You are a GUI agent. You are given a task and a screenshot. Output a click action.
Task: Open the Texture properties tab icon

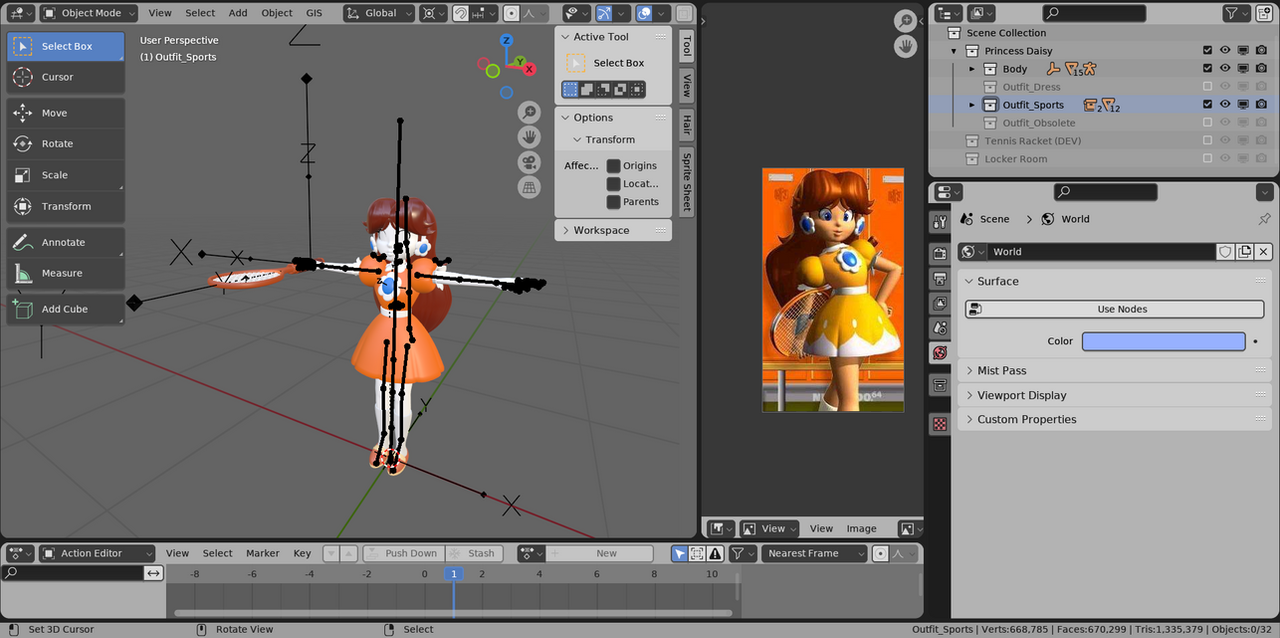tap(940, 424)
